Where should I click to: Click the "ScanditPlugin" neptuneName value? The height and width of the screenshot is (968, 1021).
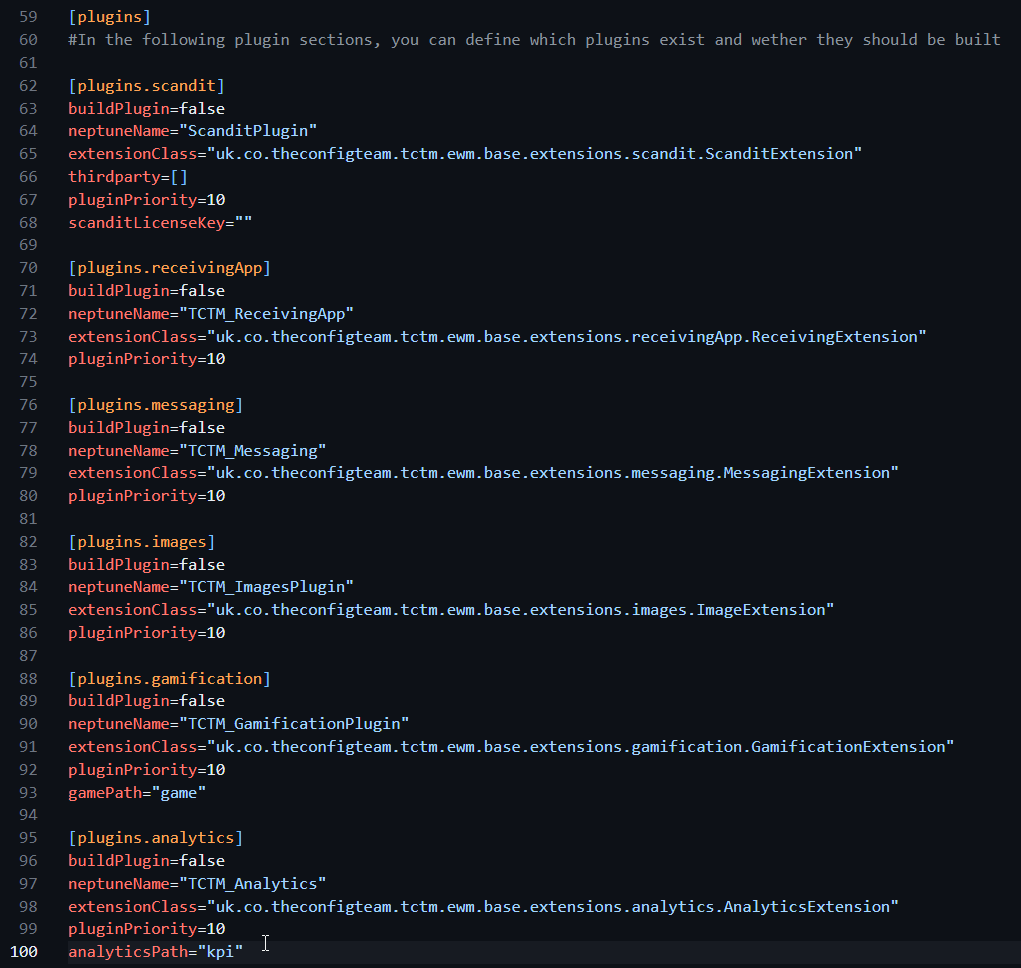coord(248,131)
